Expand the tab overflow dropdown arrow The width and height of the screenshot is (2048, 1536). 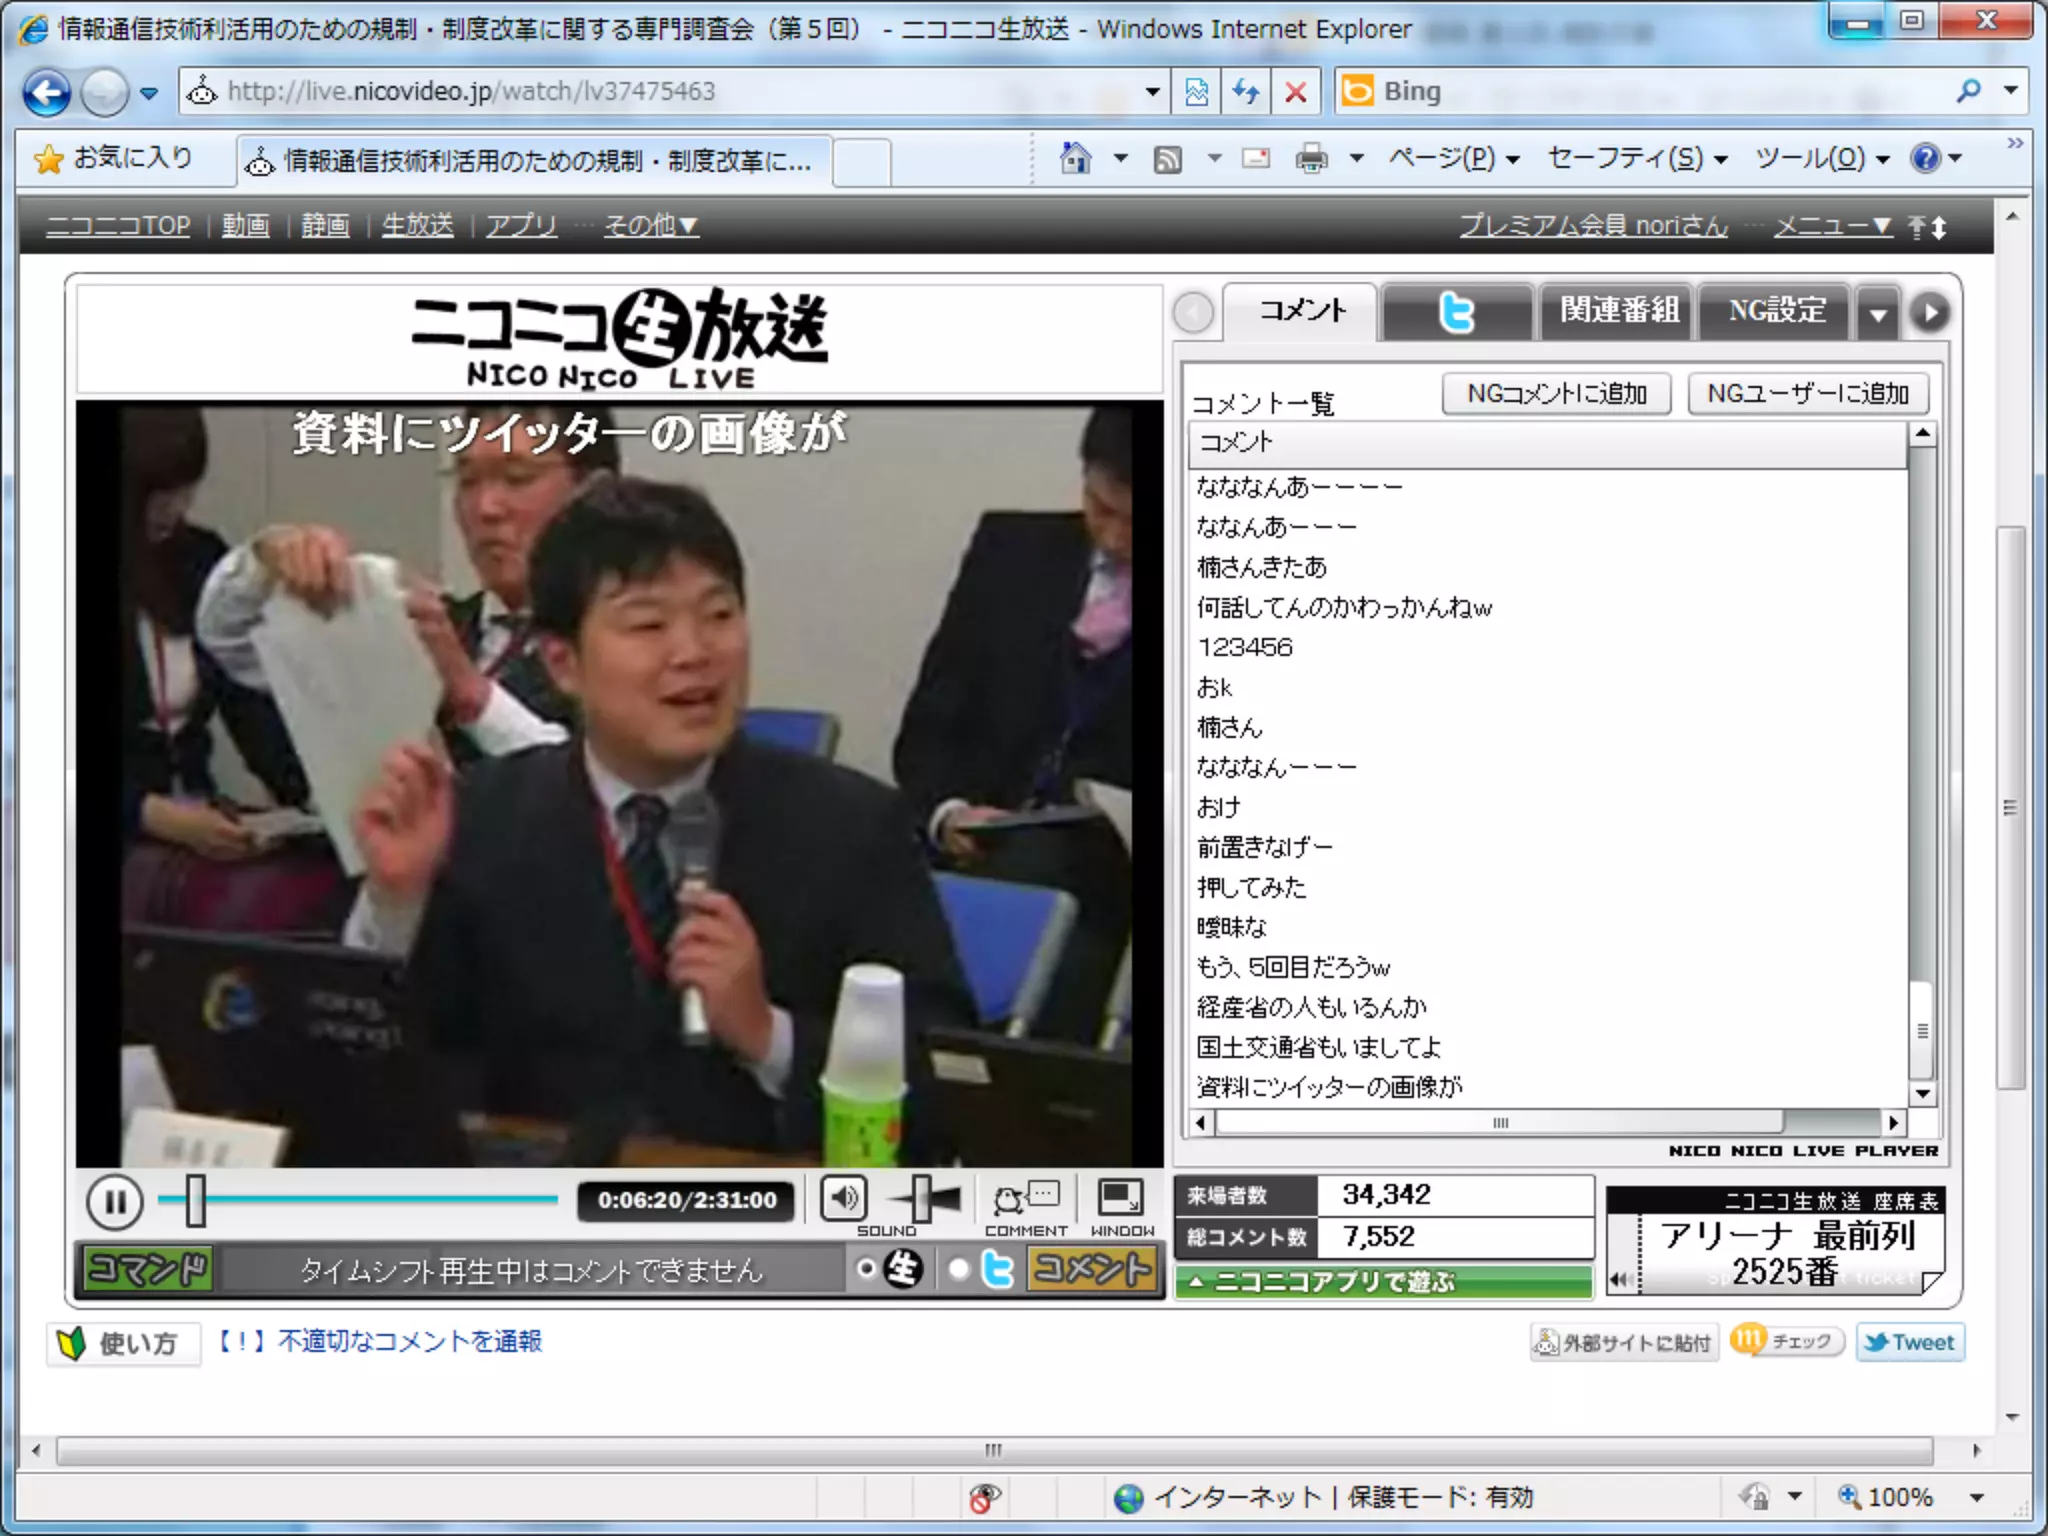click(x=1878, y=314)
